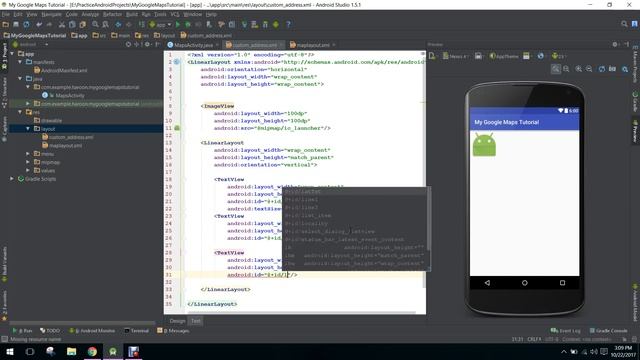Screen dimensions: 640x360
Task: Pick @+id/line1 from autocomplete list
Action: (x=302, y=200)
